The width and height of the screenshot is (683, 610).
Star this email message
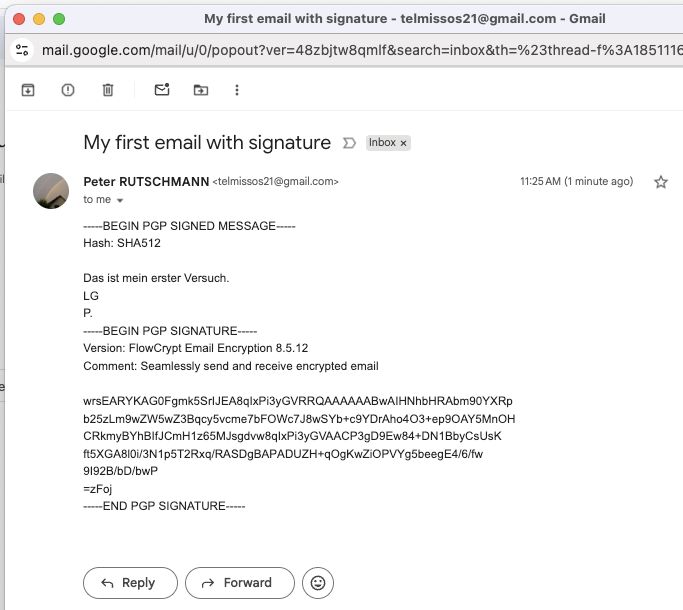[x=660, y=182]
